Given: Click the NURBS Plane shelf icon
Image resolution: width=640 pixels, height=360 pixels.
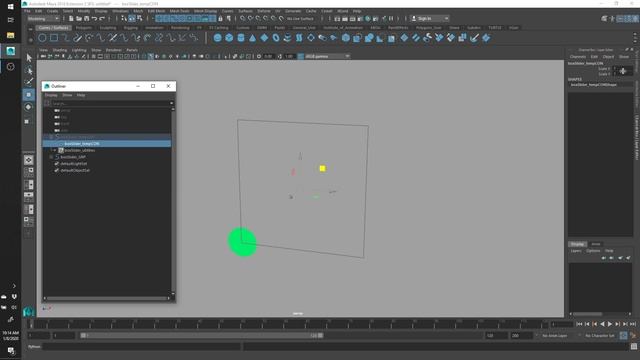Looking at the screenshot, I should tap(264, 38).
